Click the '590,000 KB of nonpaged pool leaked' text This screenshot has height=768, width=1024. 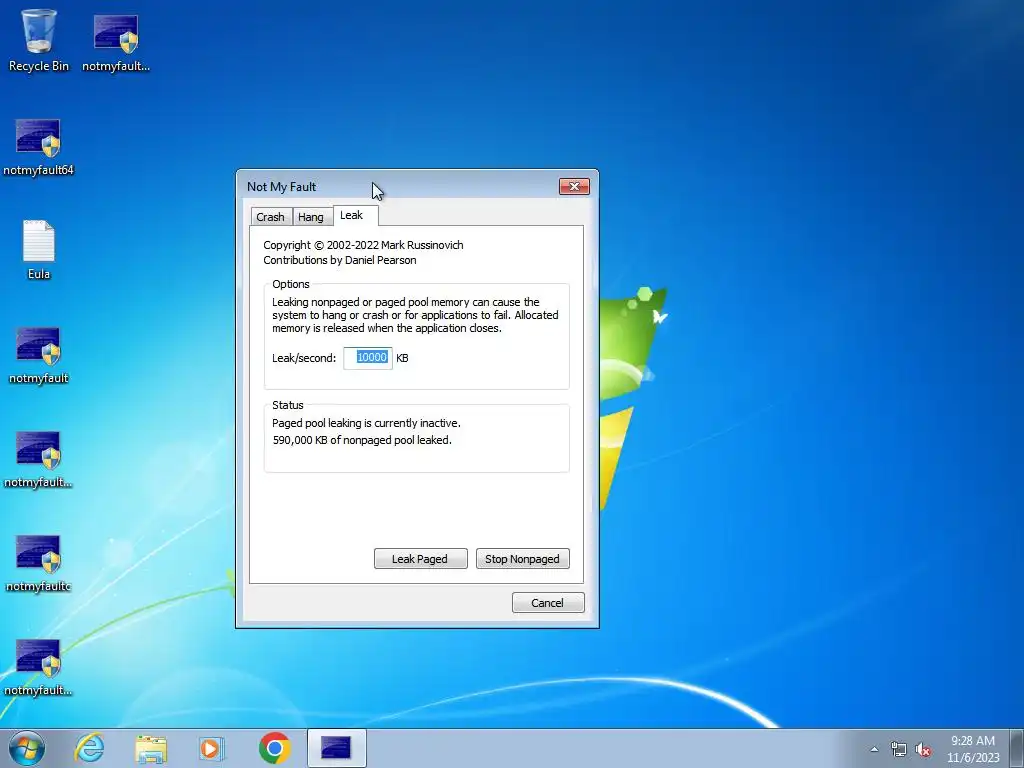362,440
